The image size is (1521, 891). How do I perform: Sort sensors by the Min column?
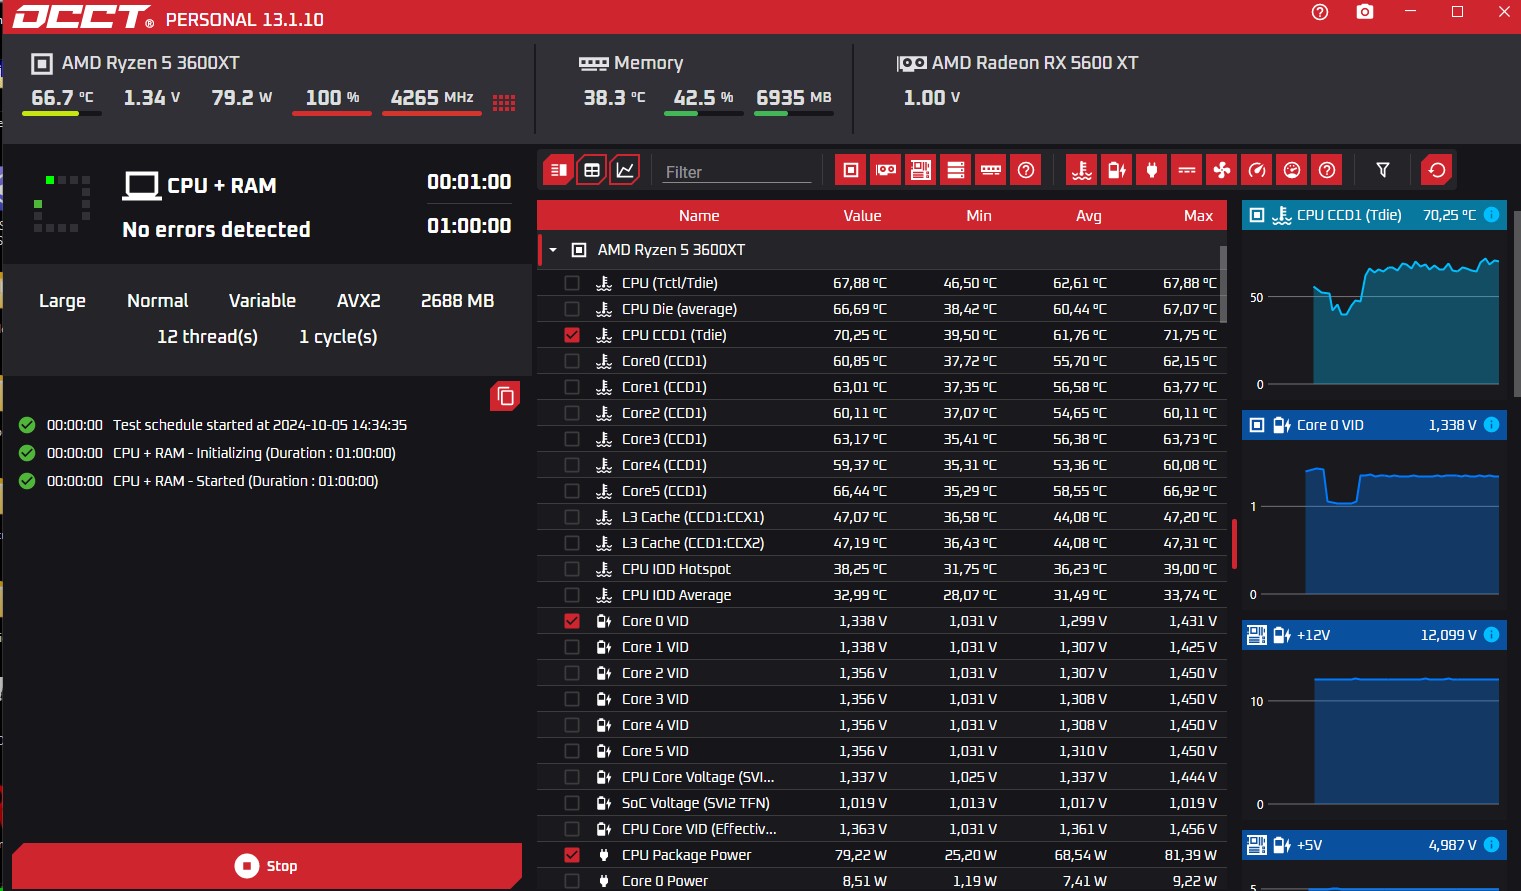coord(979,216)
